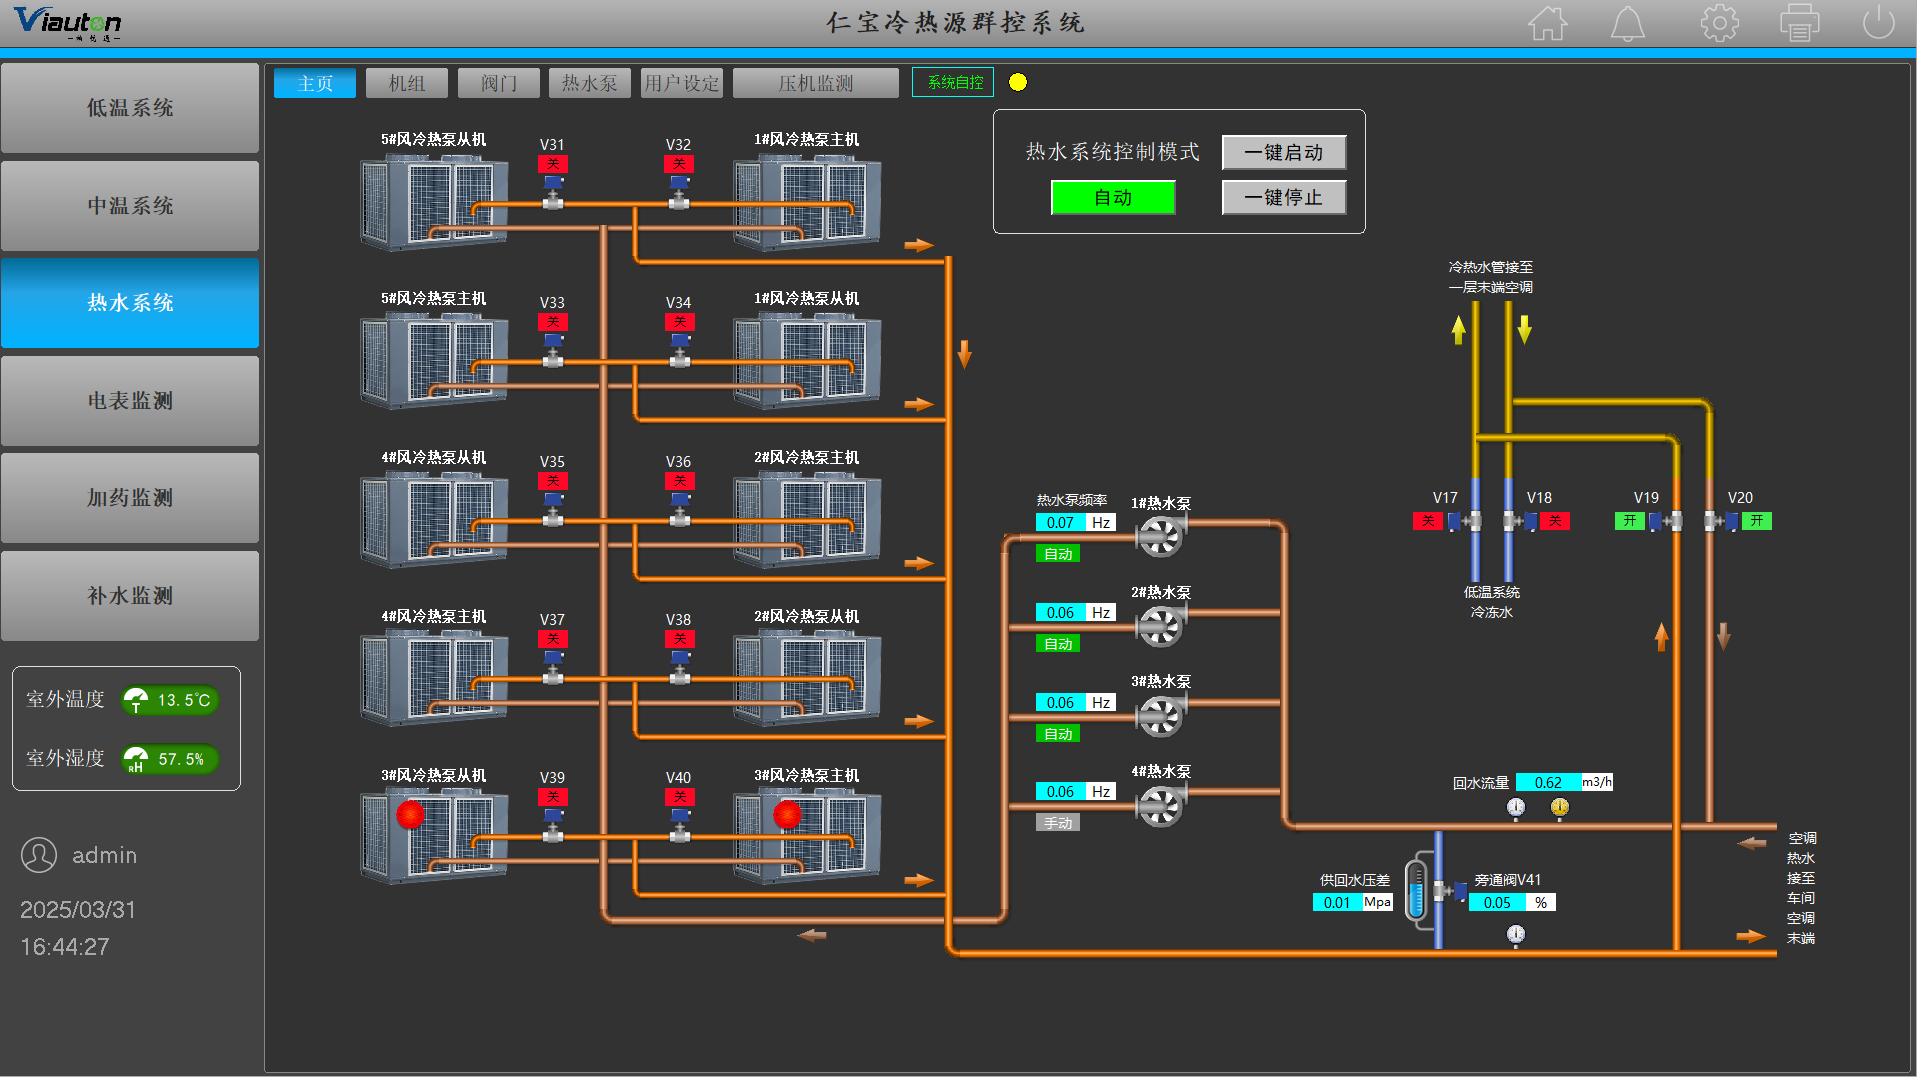
Task: Select the 1#热水泵 pump icon
Action: (1161, 536)
